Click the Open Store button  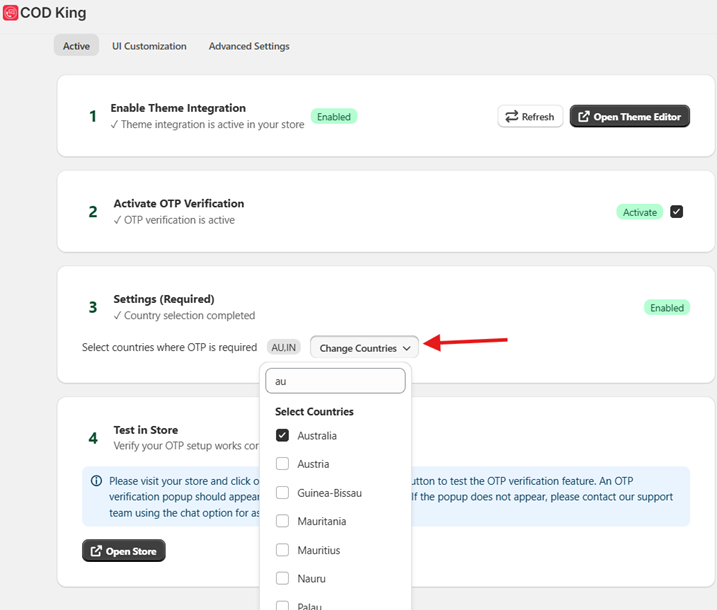click(123, 551)
